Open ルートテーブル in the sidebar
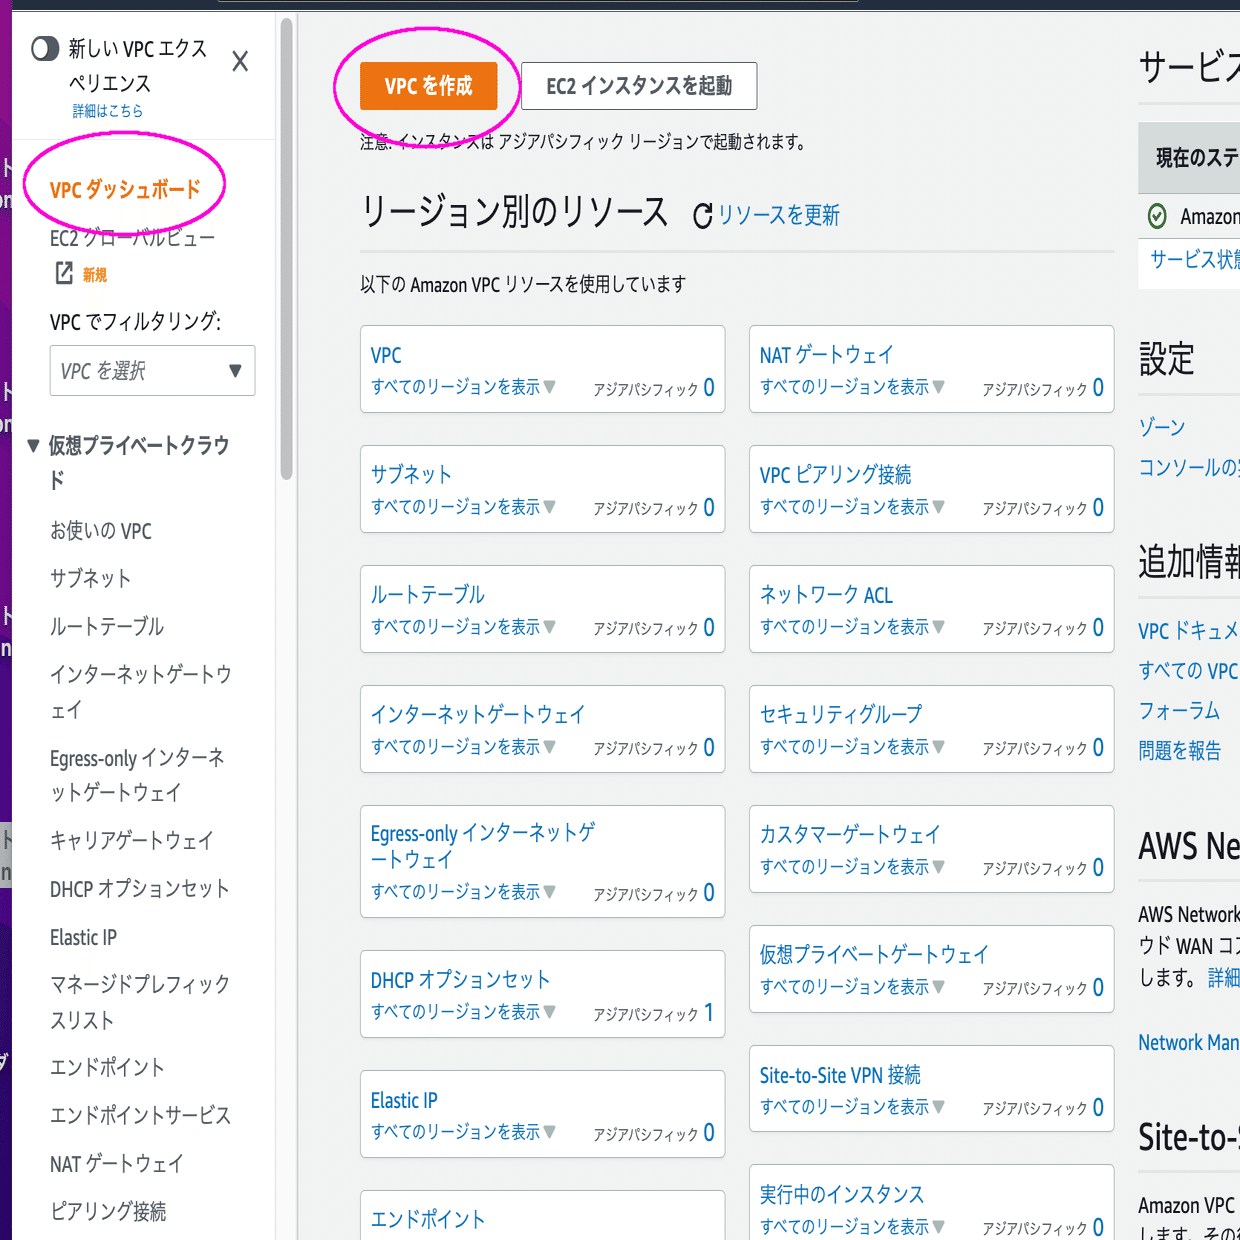Screen dimensions: 1240x1240 (x=107, y=626)
